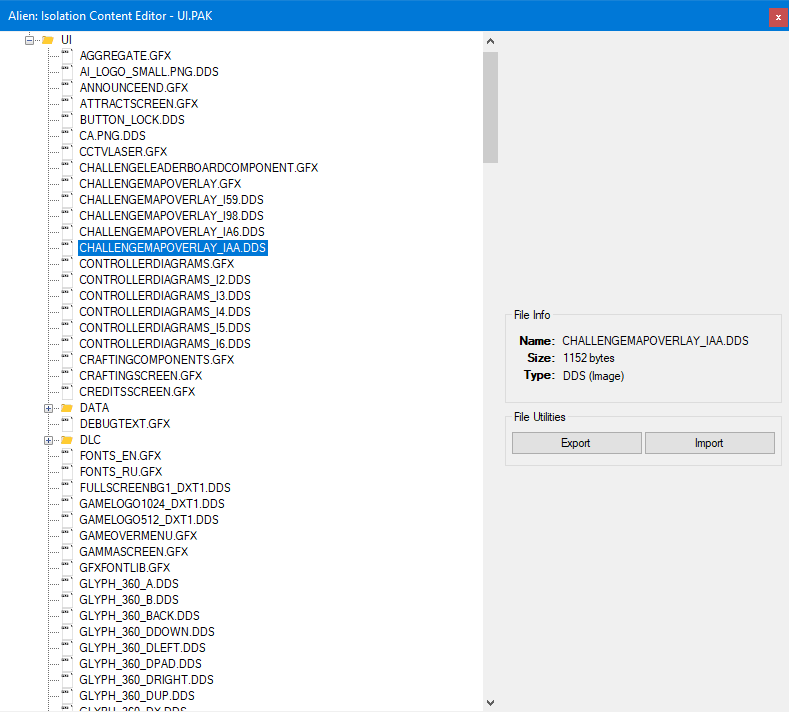Select CONTROLLERDIAGRAMS_I4.DDS file

(x=165, y=312)
